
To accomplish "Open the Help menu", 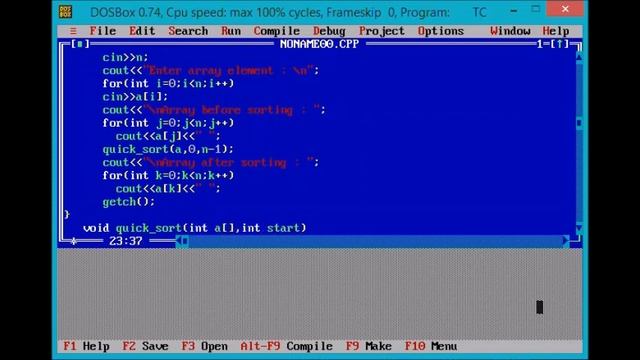I will (x=556, y=31).
